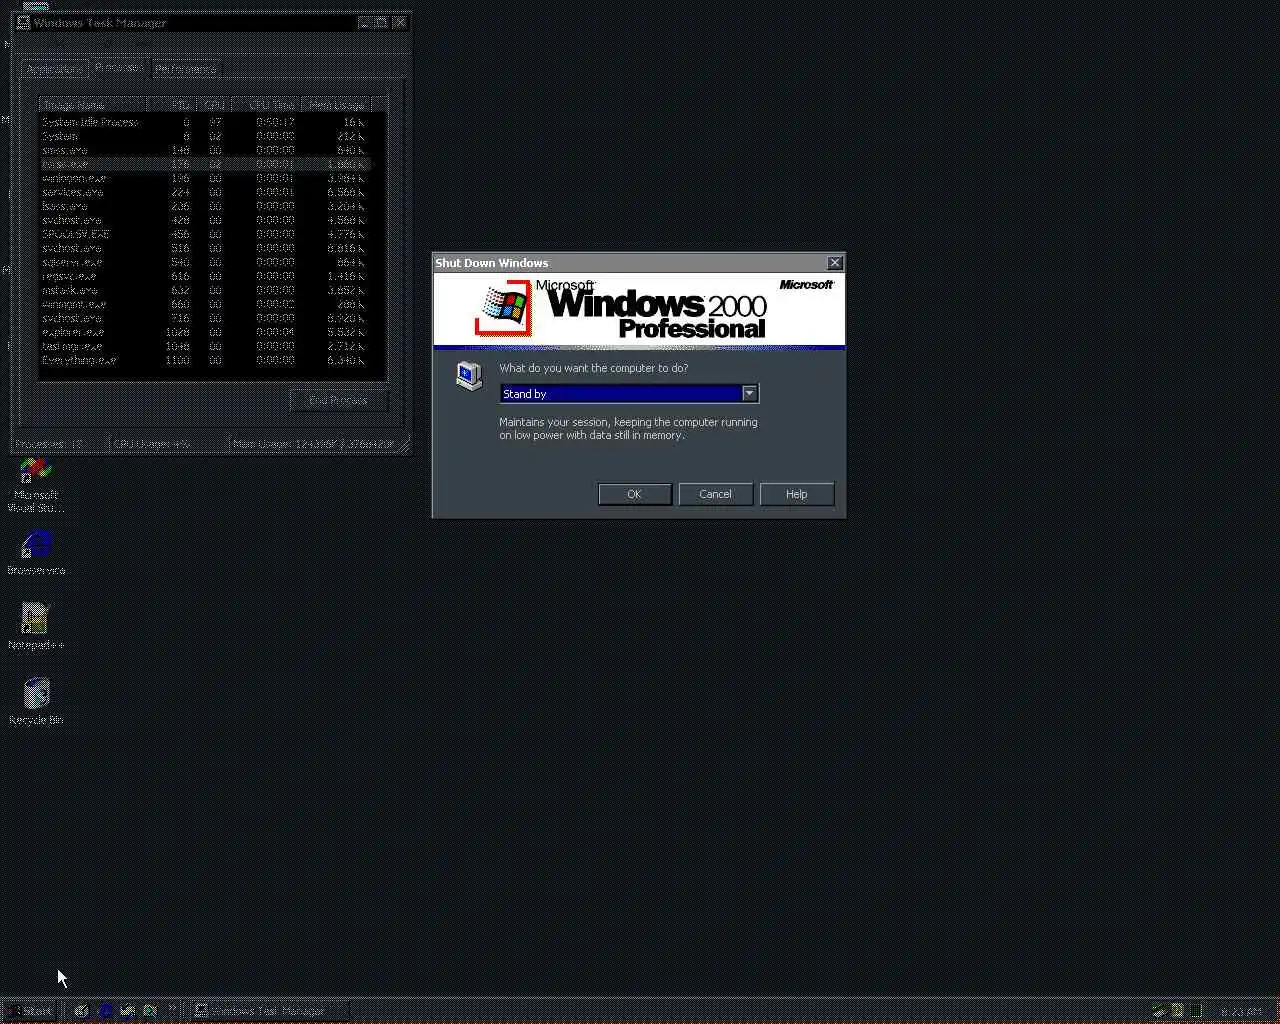Switch to Applications tab in Task Manager
Image resolution: width=1280 pixels, height=1024 pixels.
54,69
